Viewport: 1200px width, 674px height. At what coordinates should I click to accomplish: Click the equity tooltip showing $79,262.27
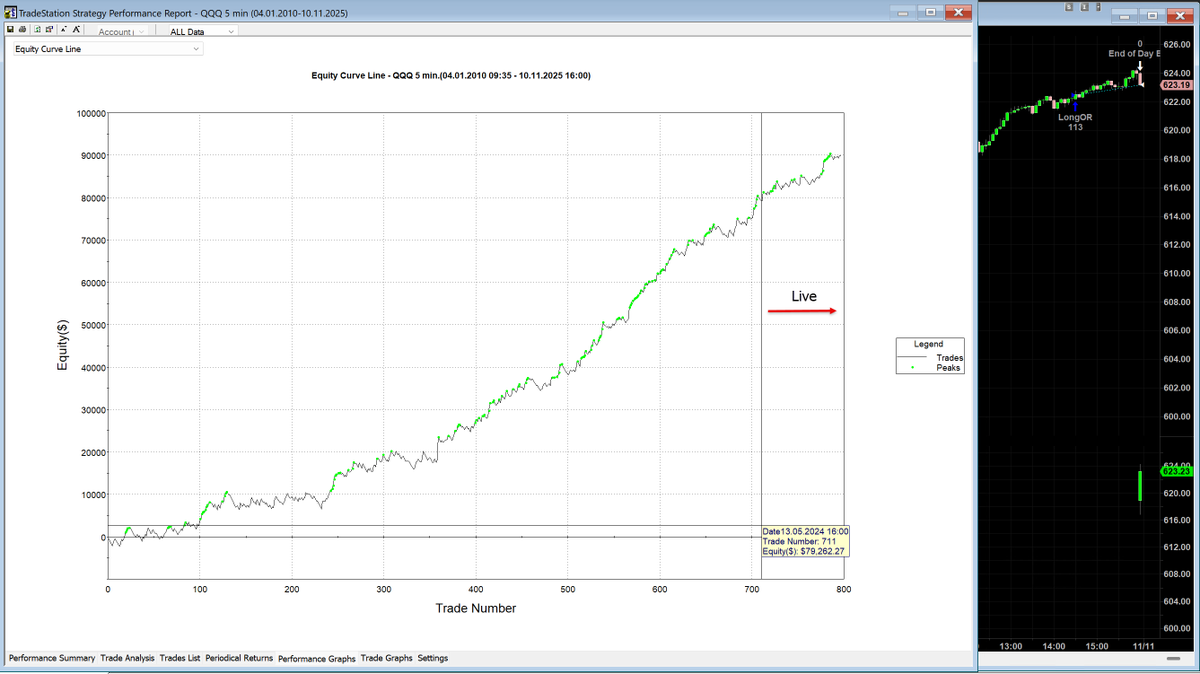pos(804,541)
